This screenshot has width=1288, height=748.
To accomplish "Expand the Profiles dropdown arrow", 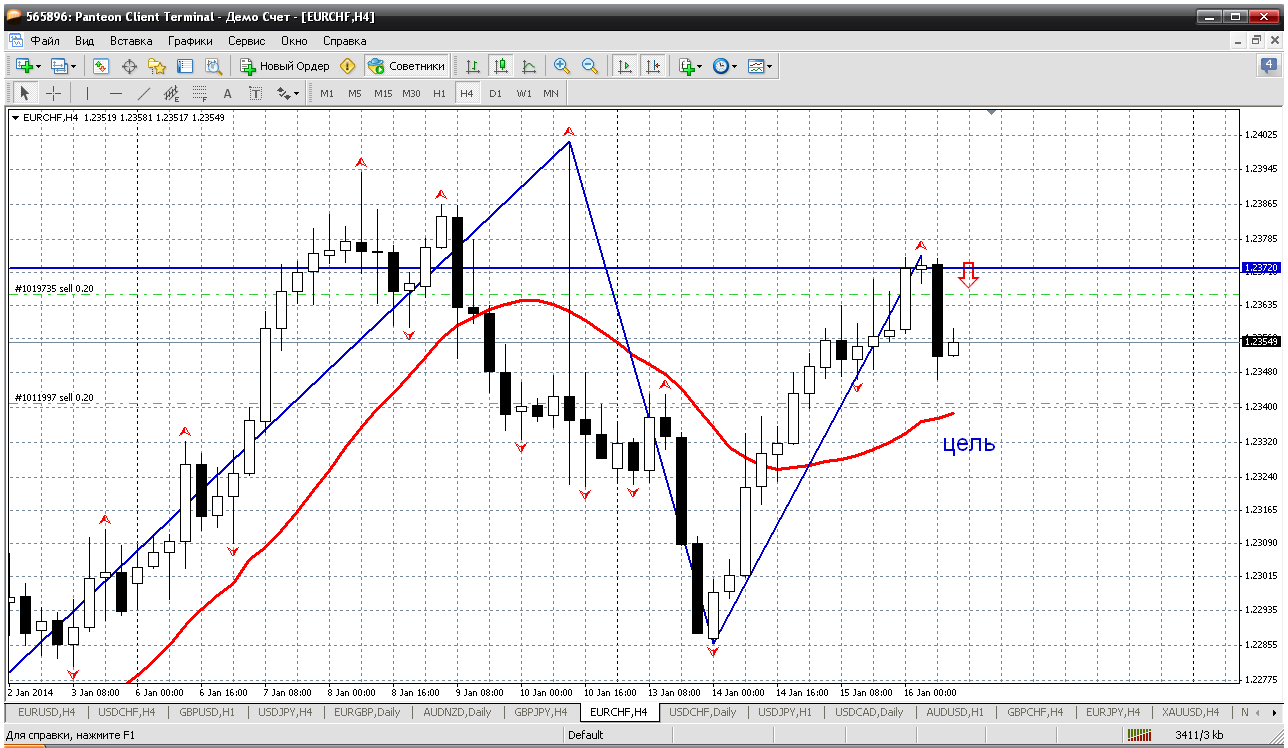I will 74,66.
